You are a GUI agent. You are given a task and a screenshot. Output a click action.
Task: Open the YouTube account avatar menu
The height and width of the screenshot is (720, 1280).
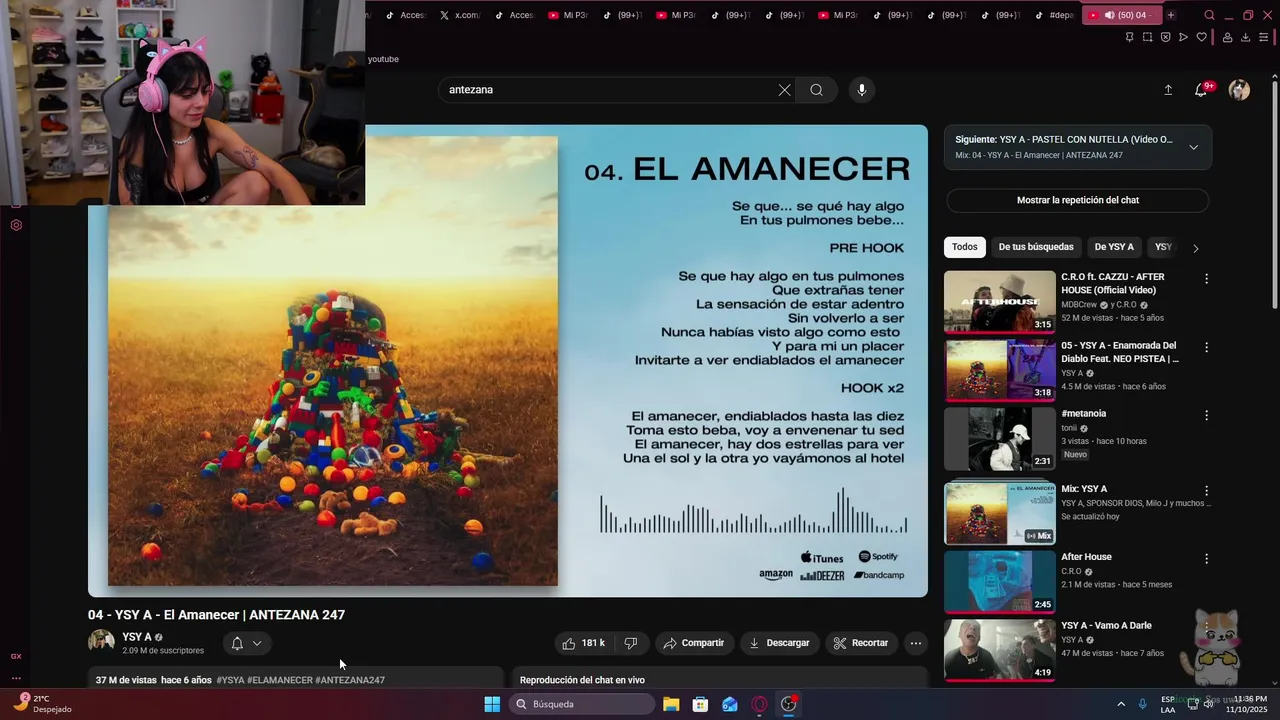(1239, 90)
